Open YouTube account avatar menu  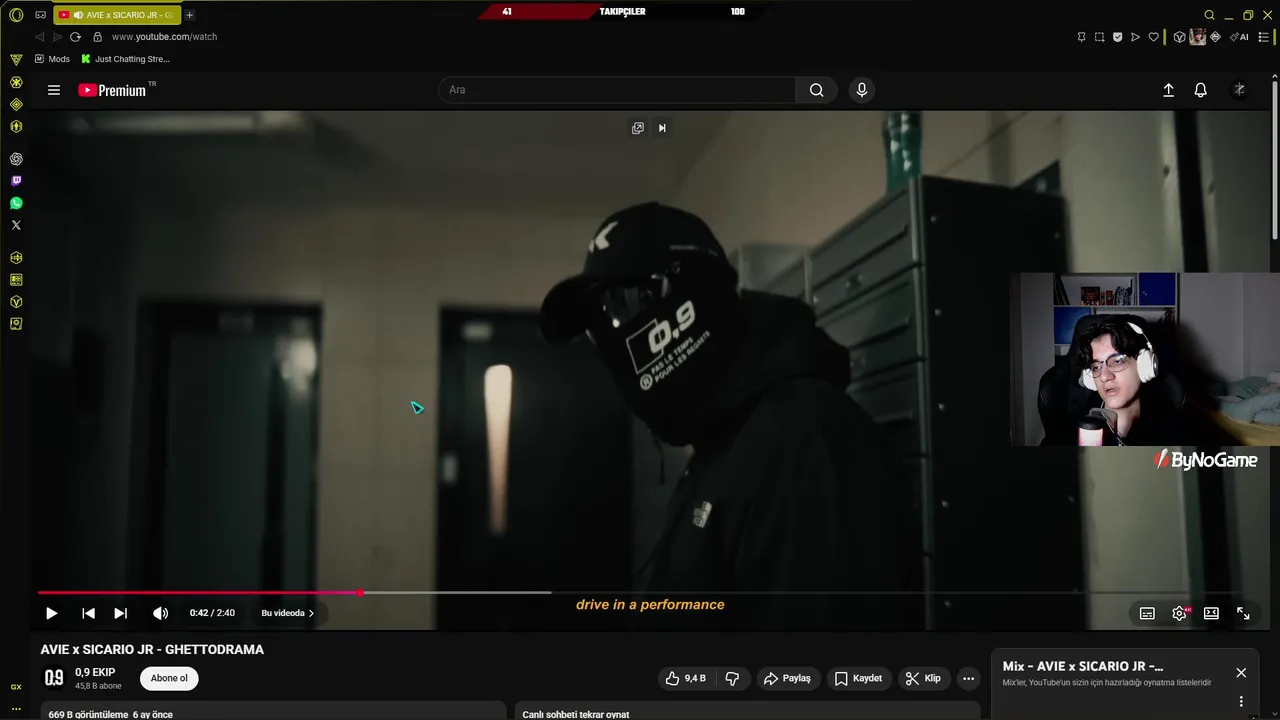(x=1239, y=90)
